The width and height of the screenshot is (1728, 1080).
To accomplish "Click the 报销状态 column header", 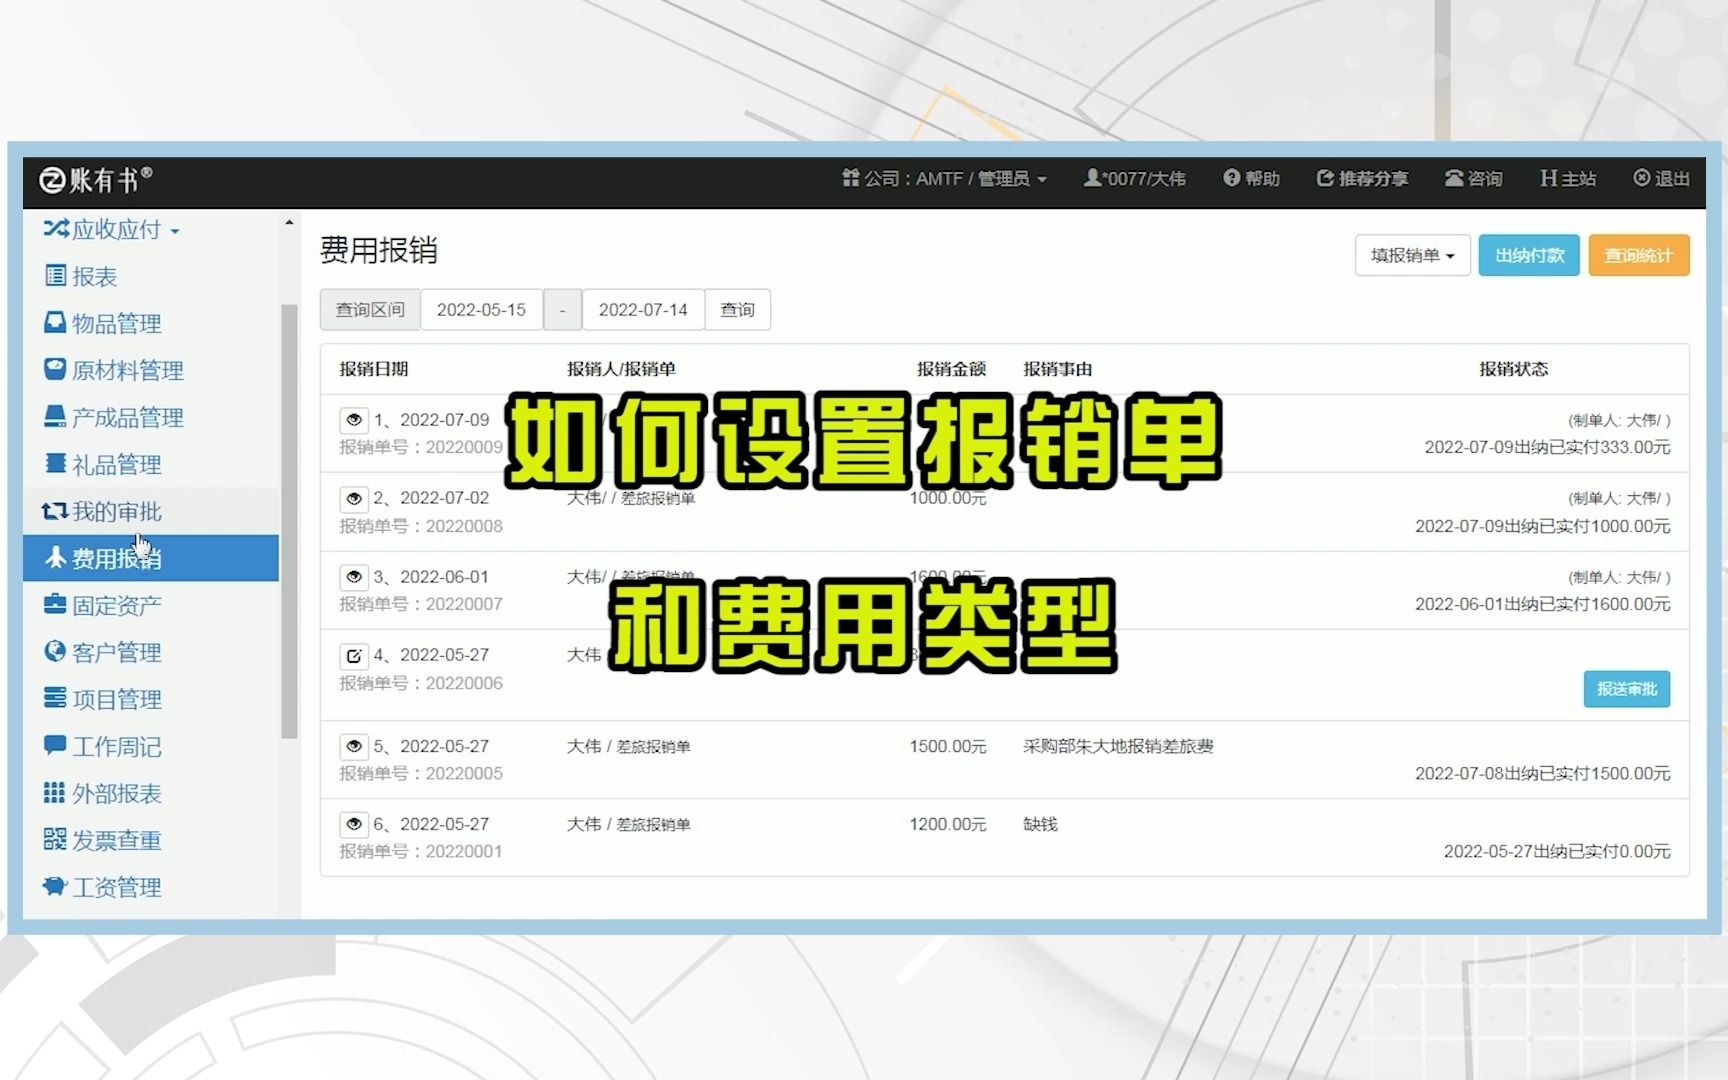I will [x=1514, y=369].
